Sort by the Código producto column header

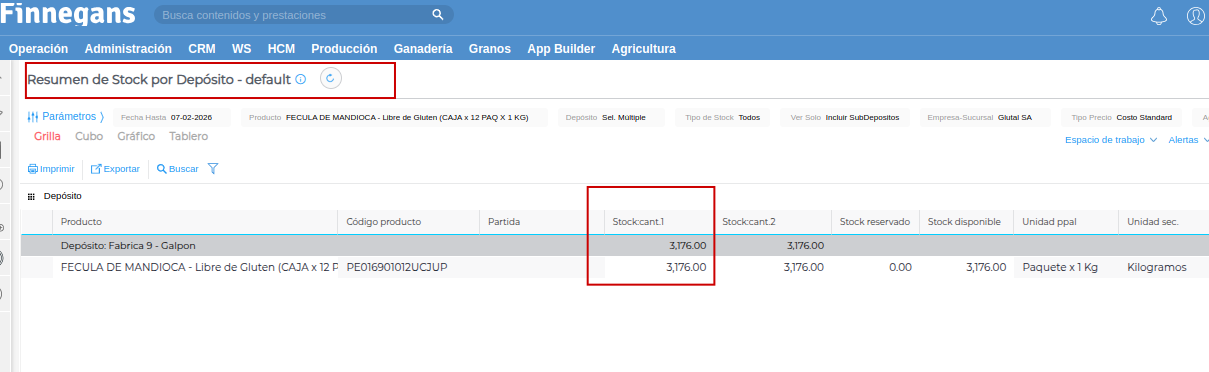pyautogui.click(x=409, y=221)
